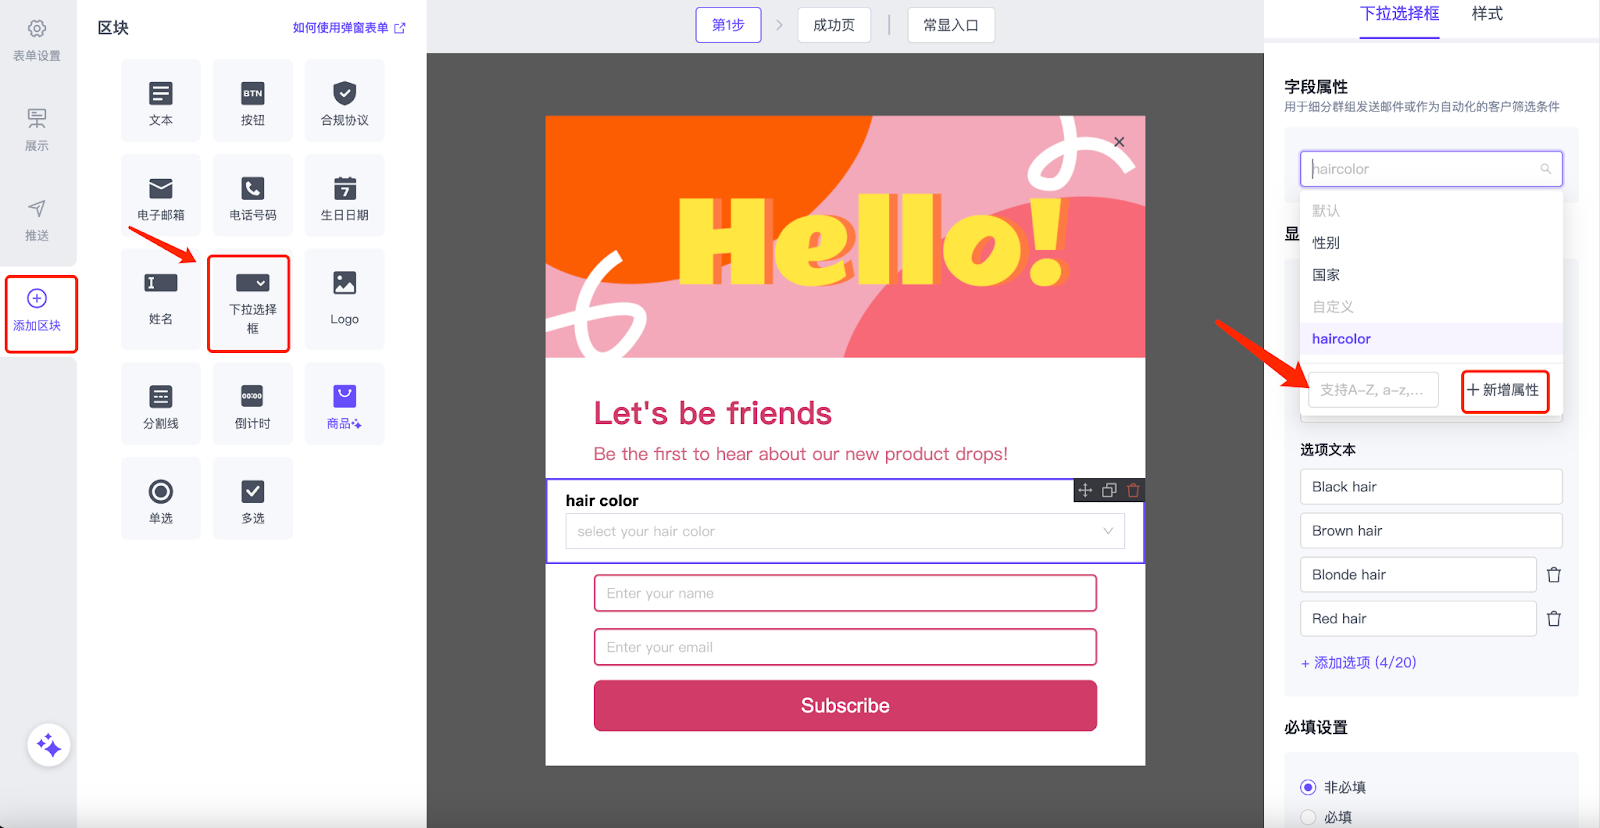Select the Phone number block

point(252,197)
